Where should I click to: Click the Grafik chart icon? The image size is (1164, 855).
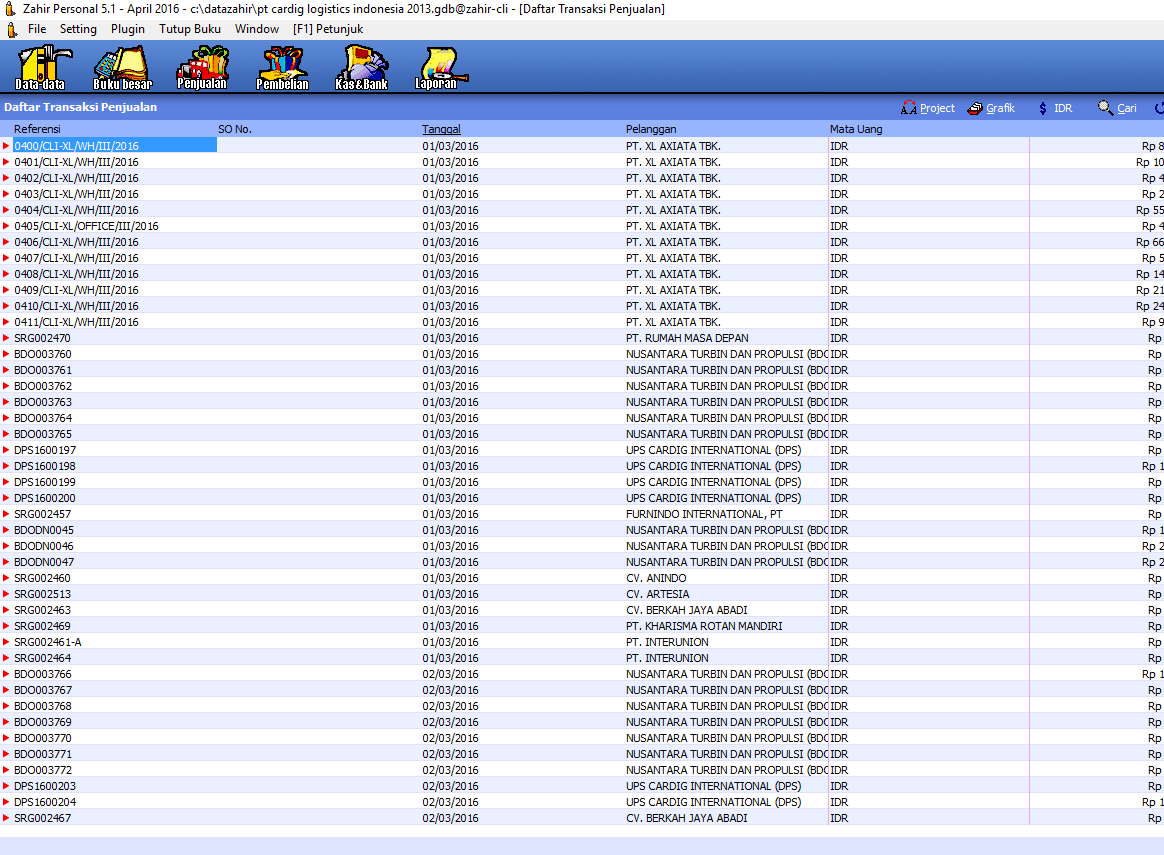(x=975, y=108)
